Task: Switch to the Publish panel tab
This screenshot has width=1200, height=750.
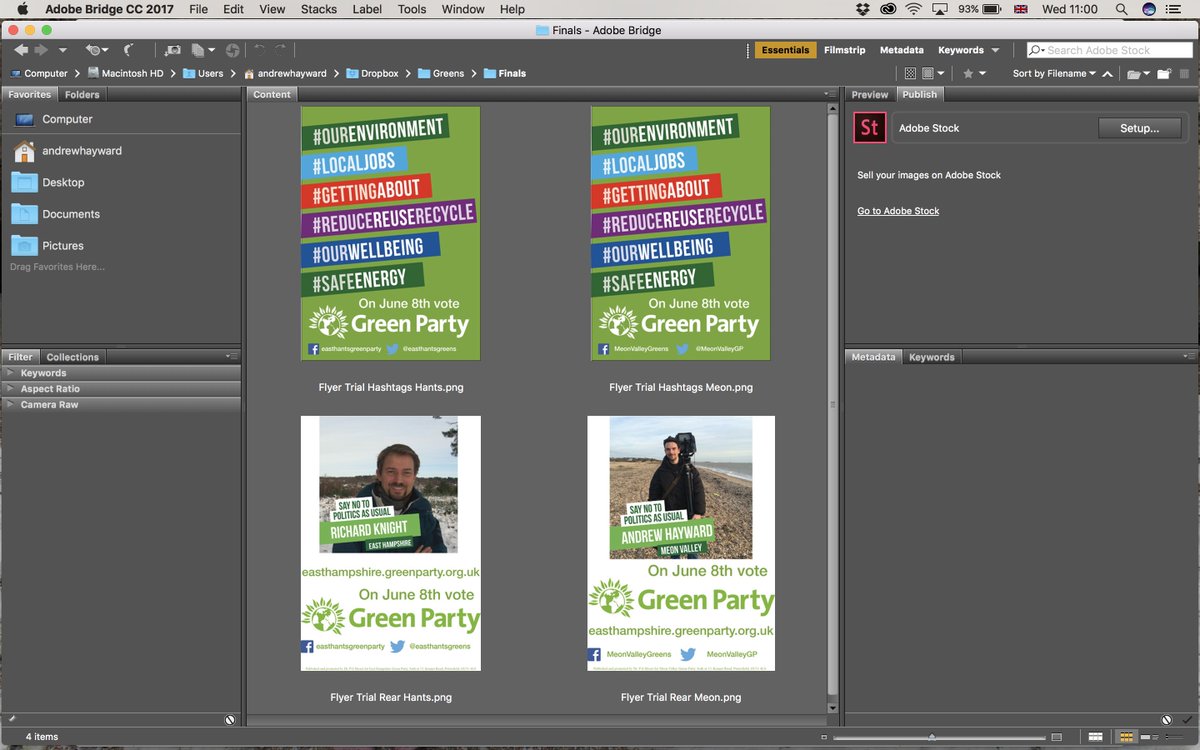Action: coord(919,95)
